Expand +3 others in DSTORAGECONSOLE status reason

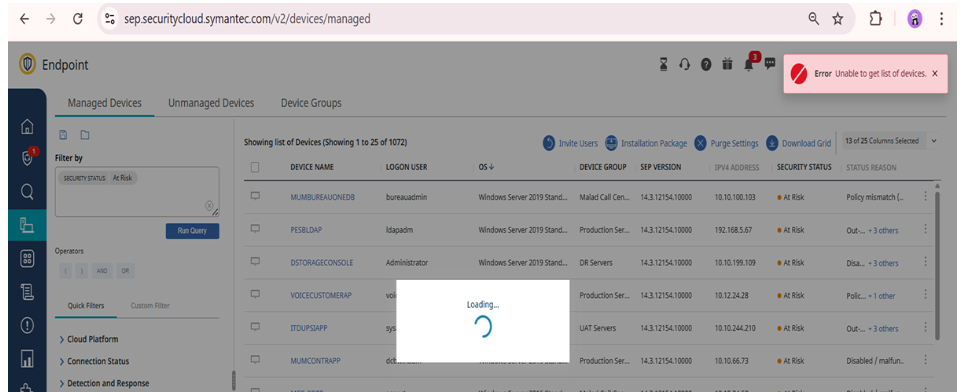tap(883, 263)
